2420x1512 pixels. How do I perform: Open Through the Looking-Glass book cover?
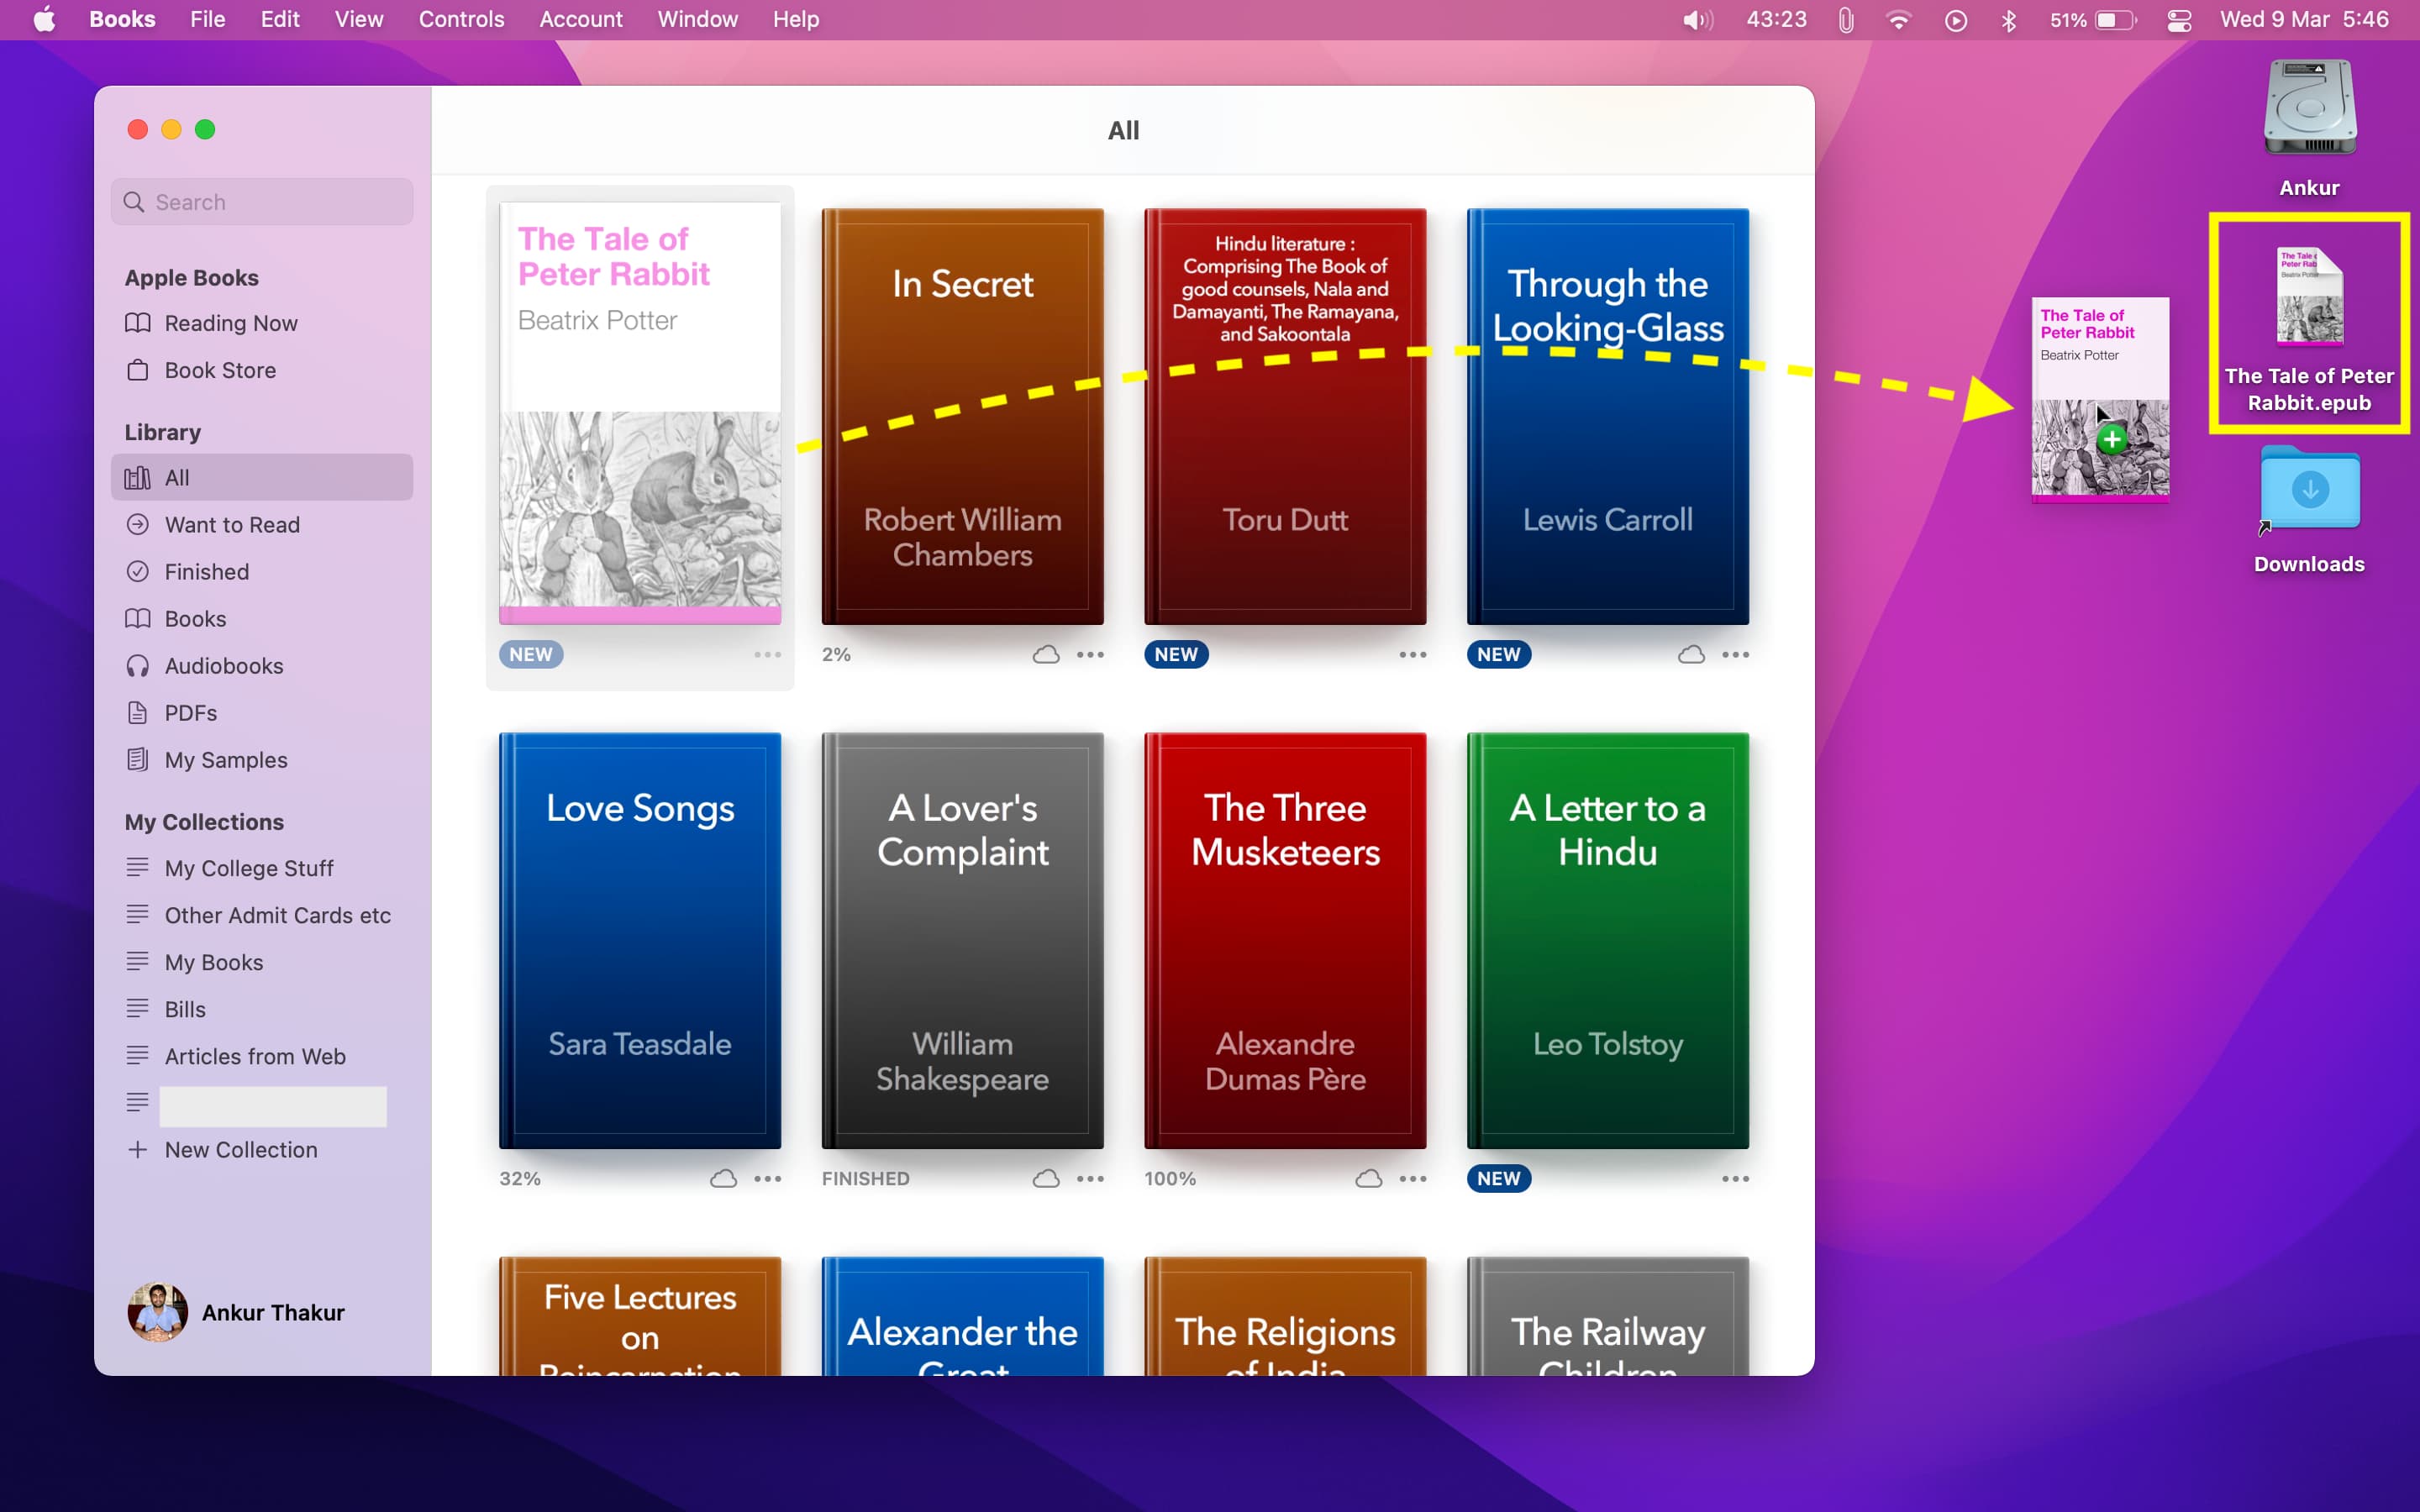(x=1607, y=416)
